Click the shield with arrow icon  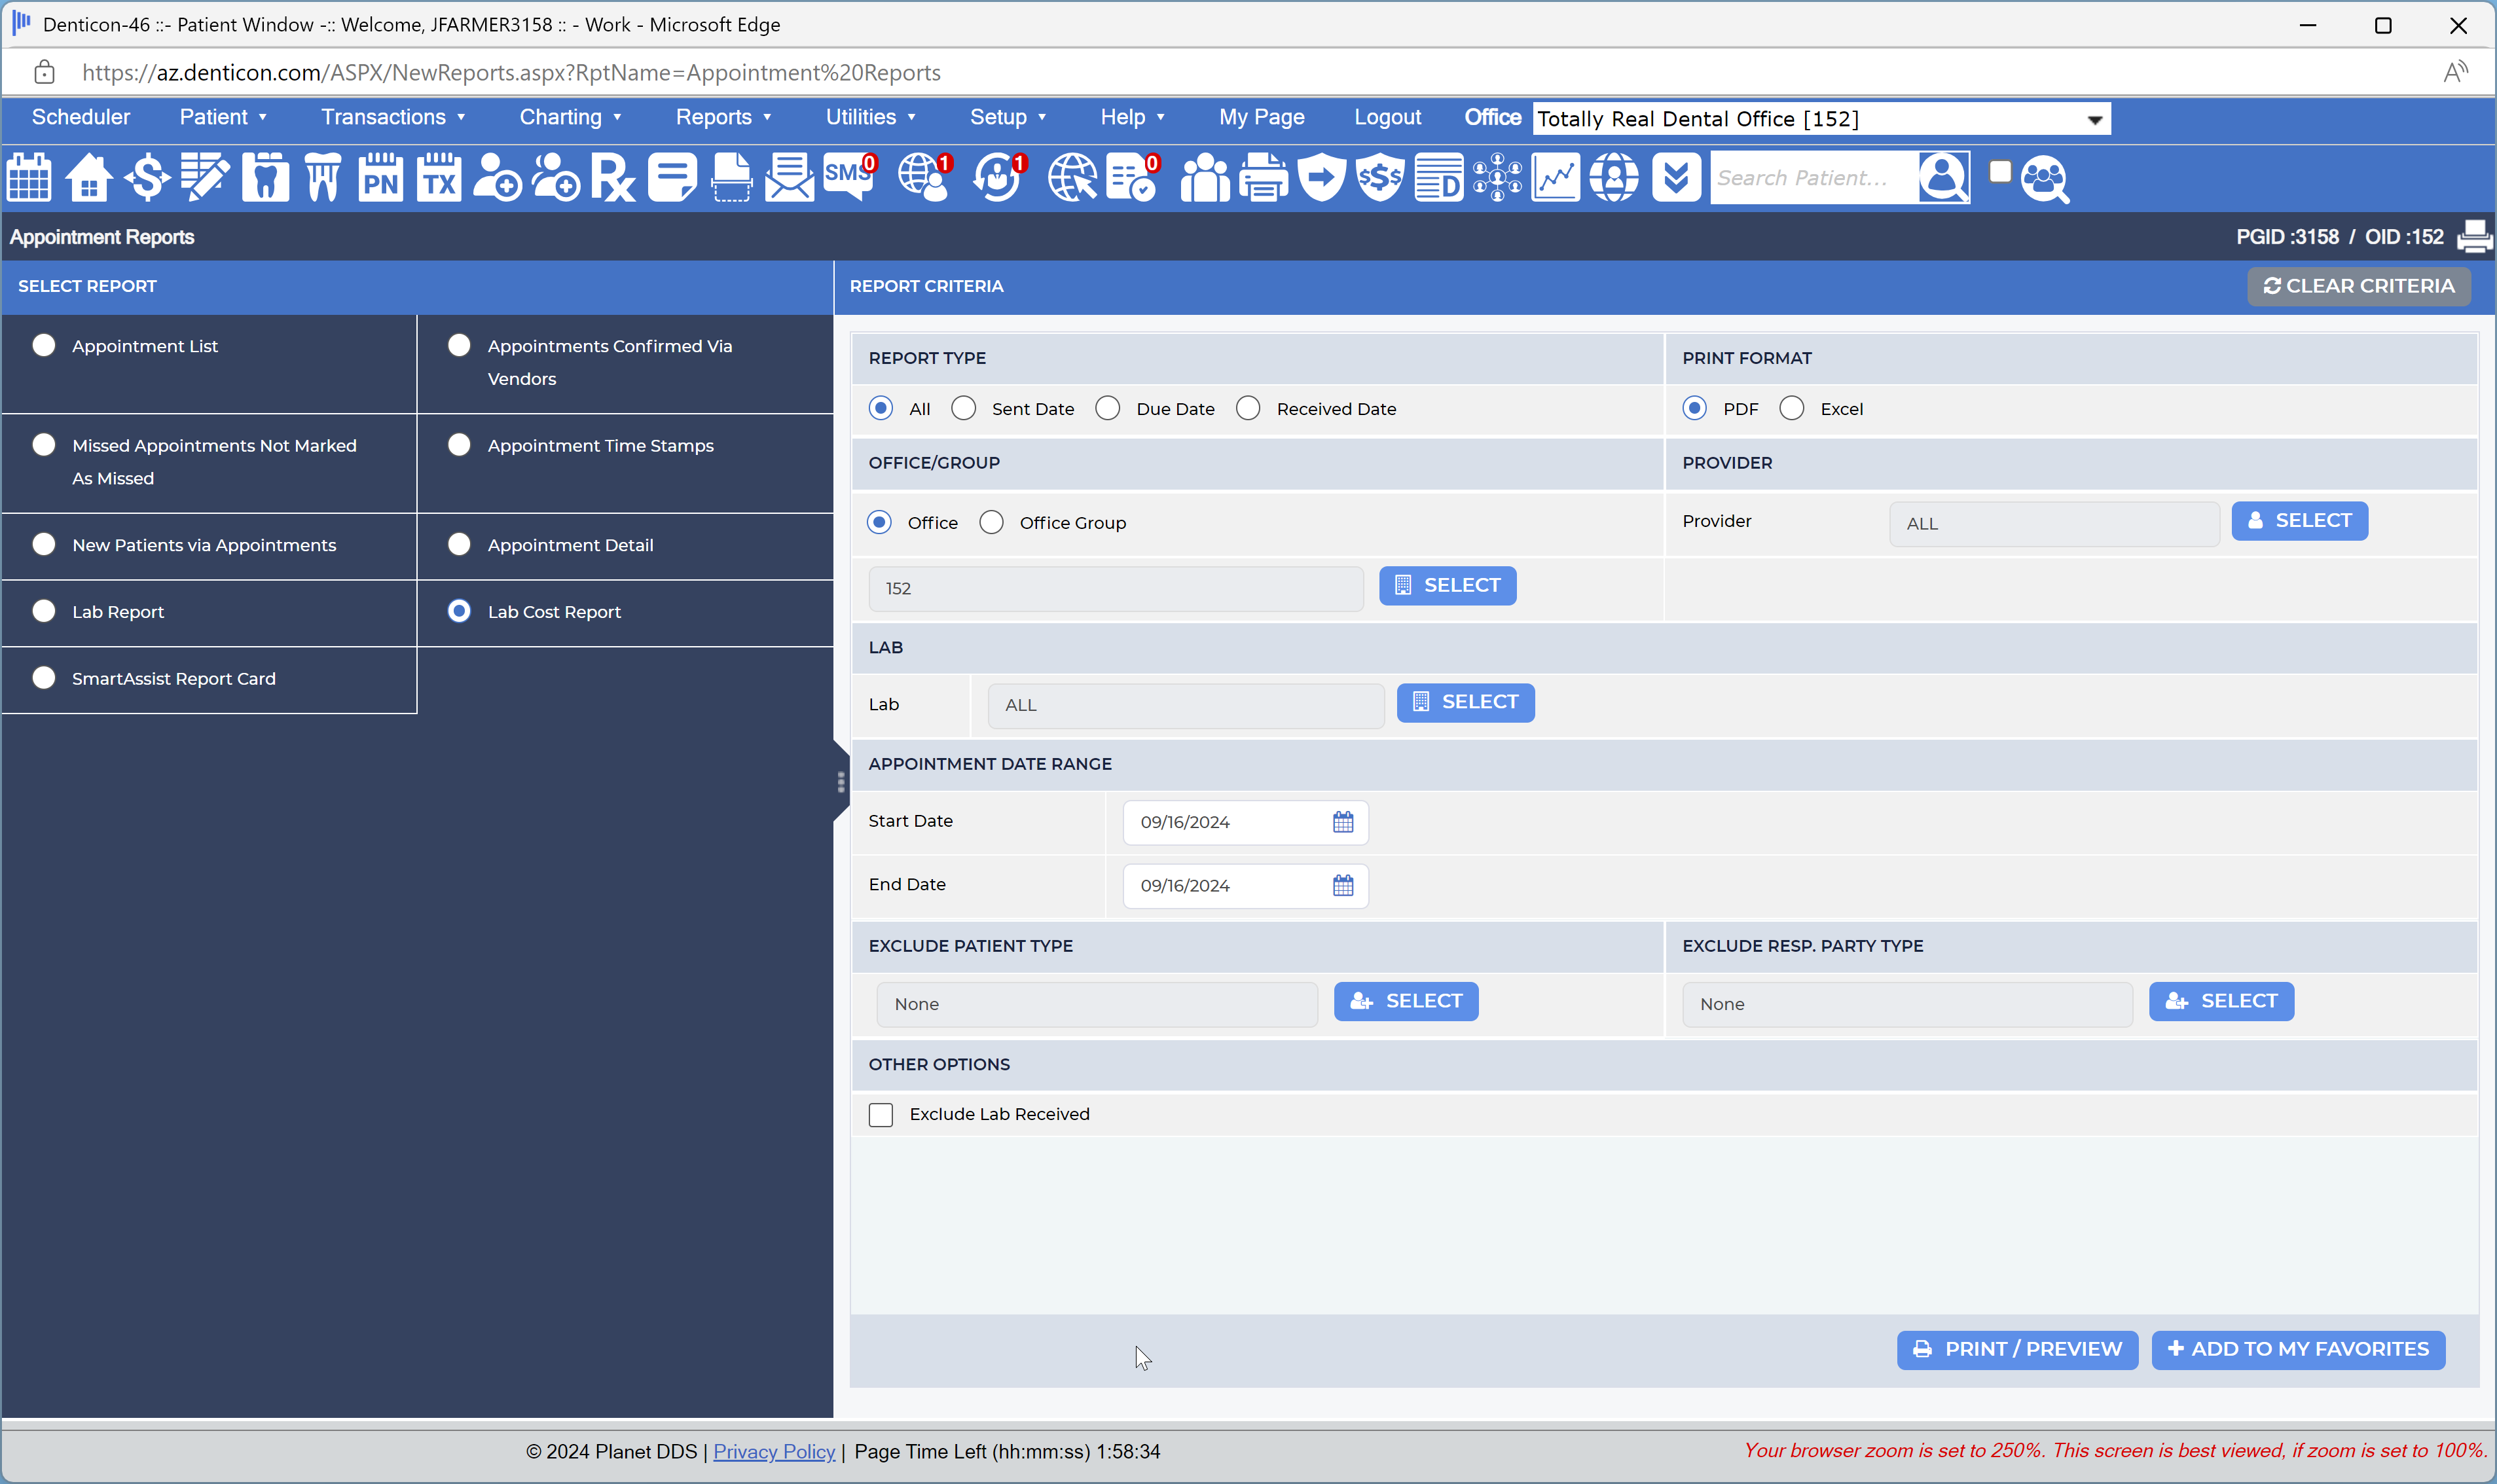pyautogui.click(x=1322, y=178)
